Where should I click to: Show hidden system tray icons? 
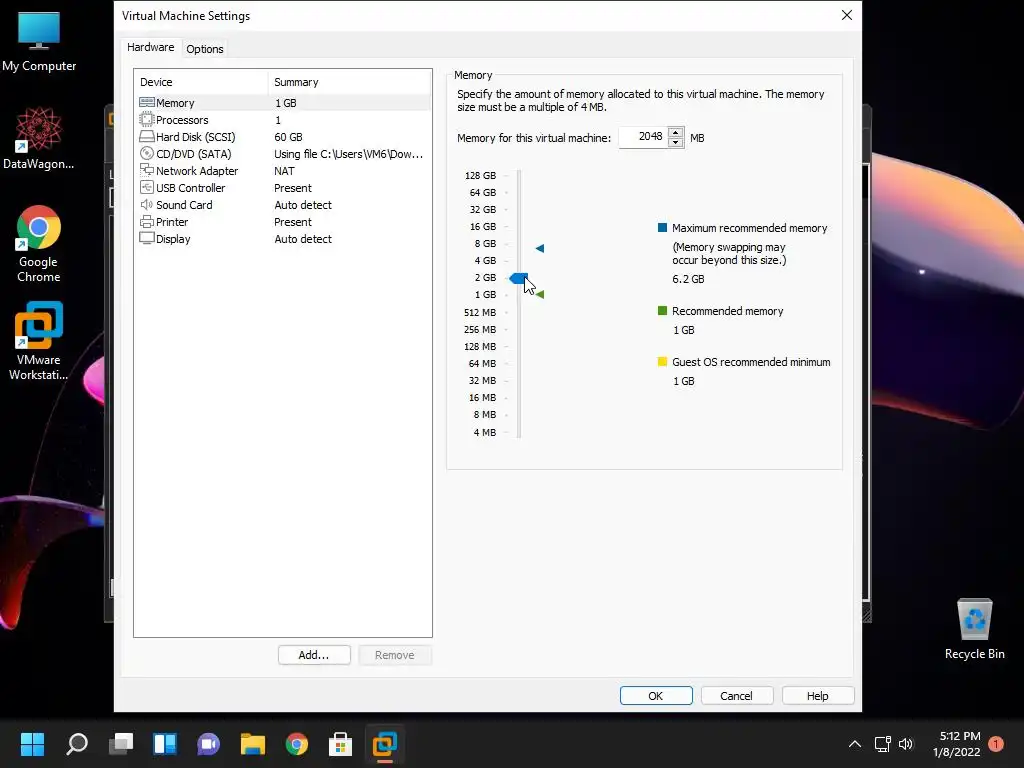854,744
